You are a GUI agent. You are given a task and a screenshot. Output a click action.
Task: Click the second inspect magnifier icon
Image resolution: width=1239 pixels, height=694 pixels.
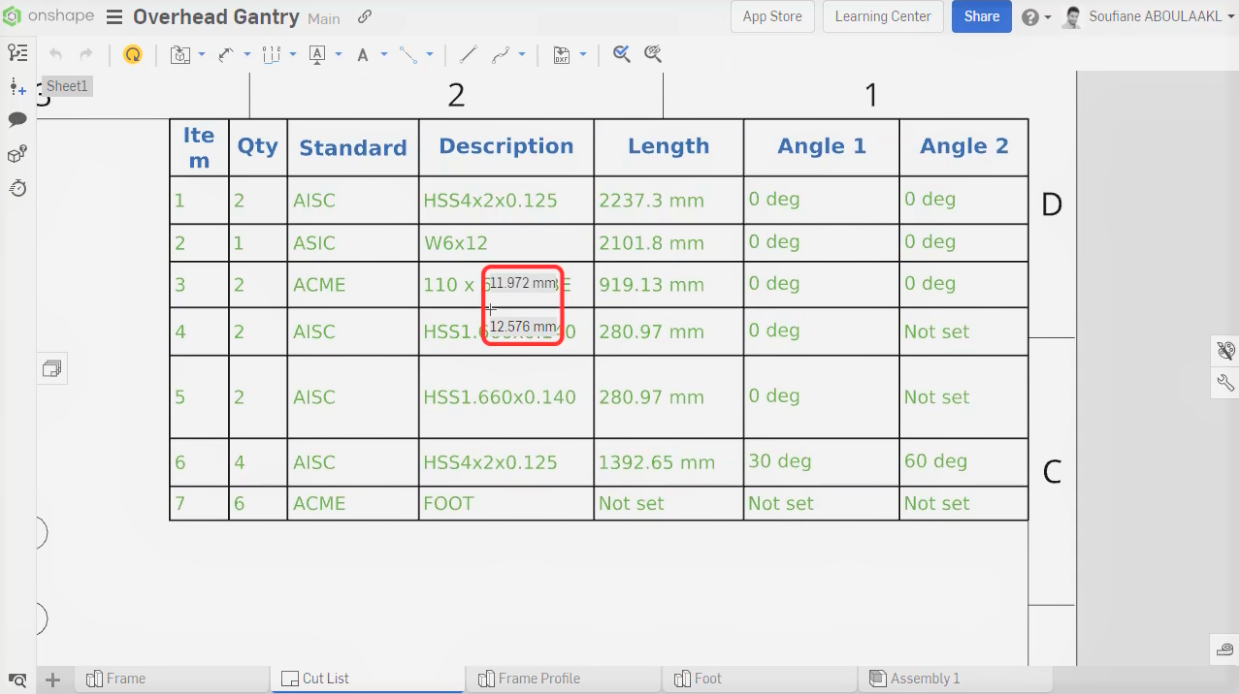653,54
